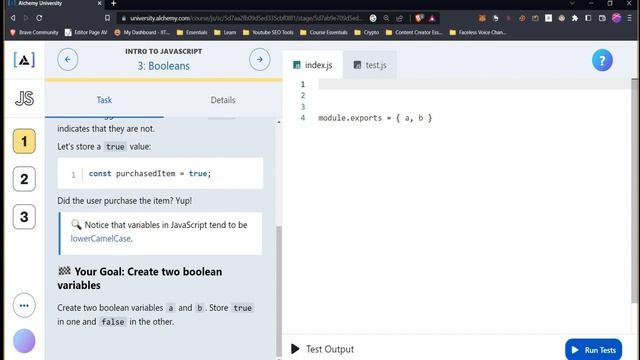
Task: Open the Youtube SEO Tools bookmark folder
Action: coord(268,32)
